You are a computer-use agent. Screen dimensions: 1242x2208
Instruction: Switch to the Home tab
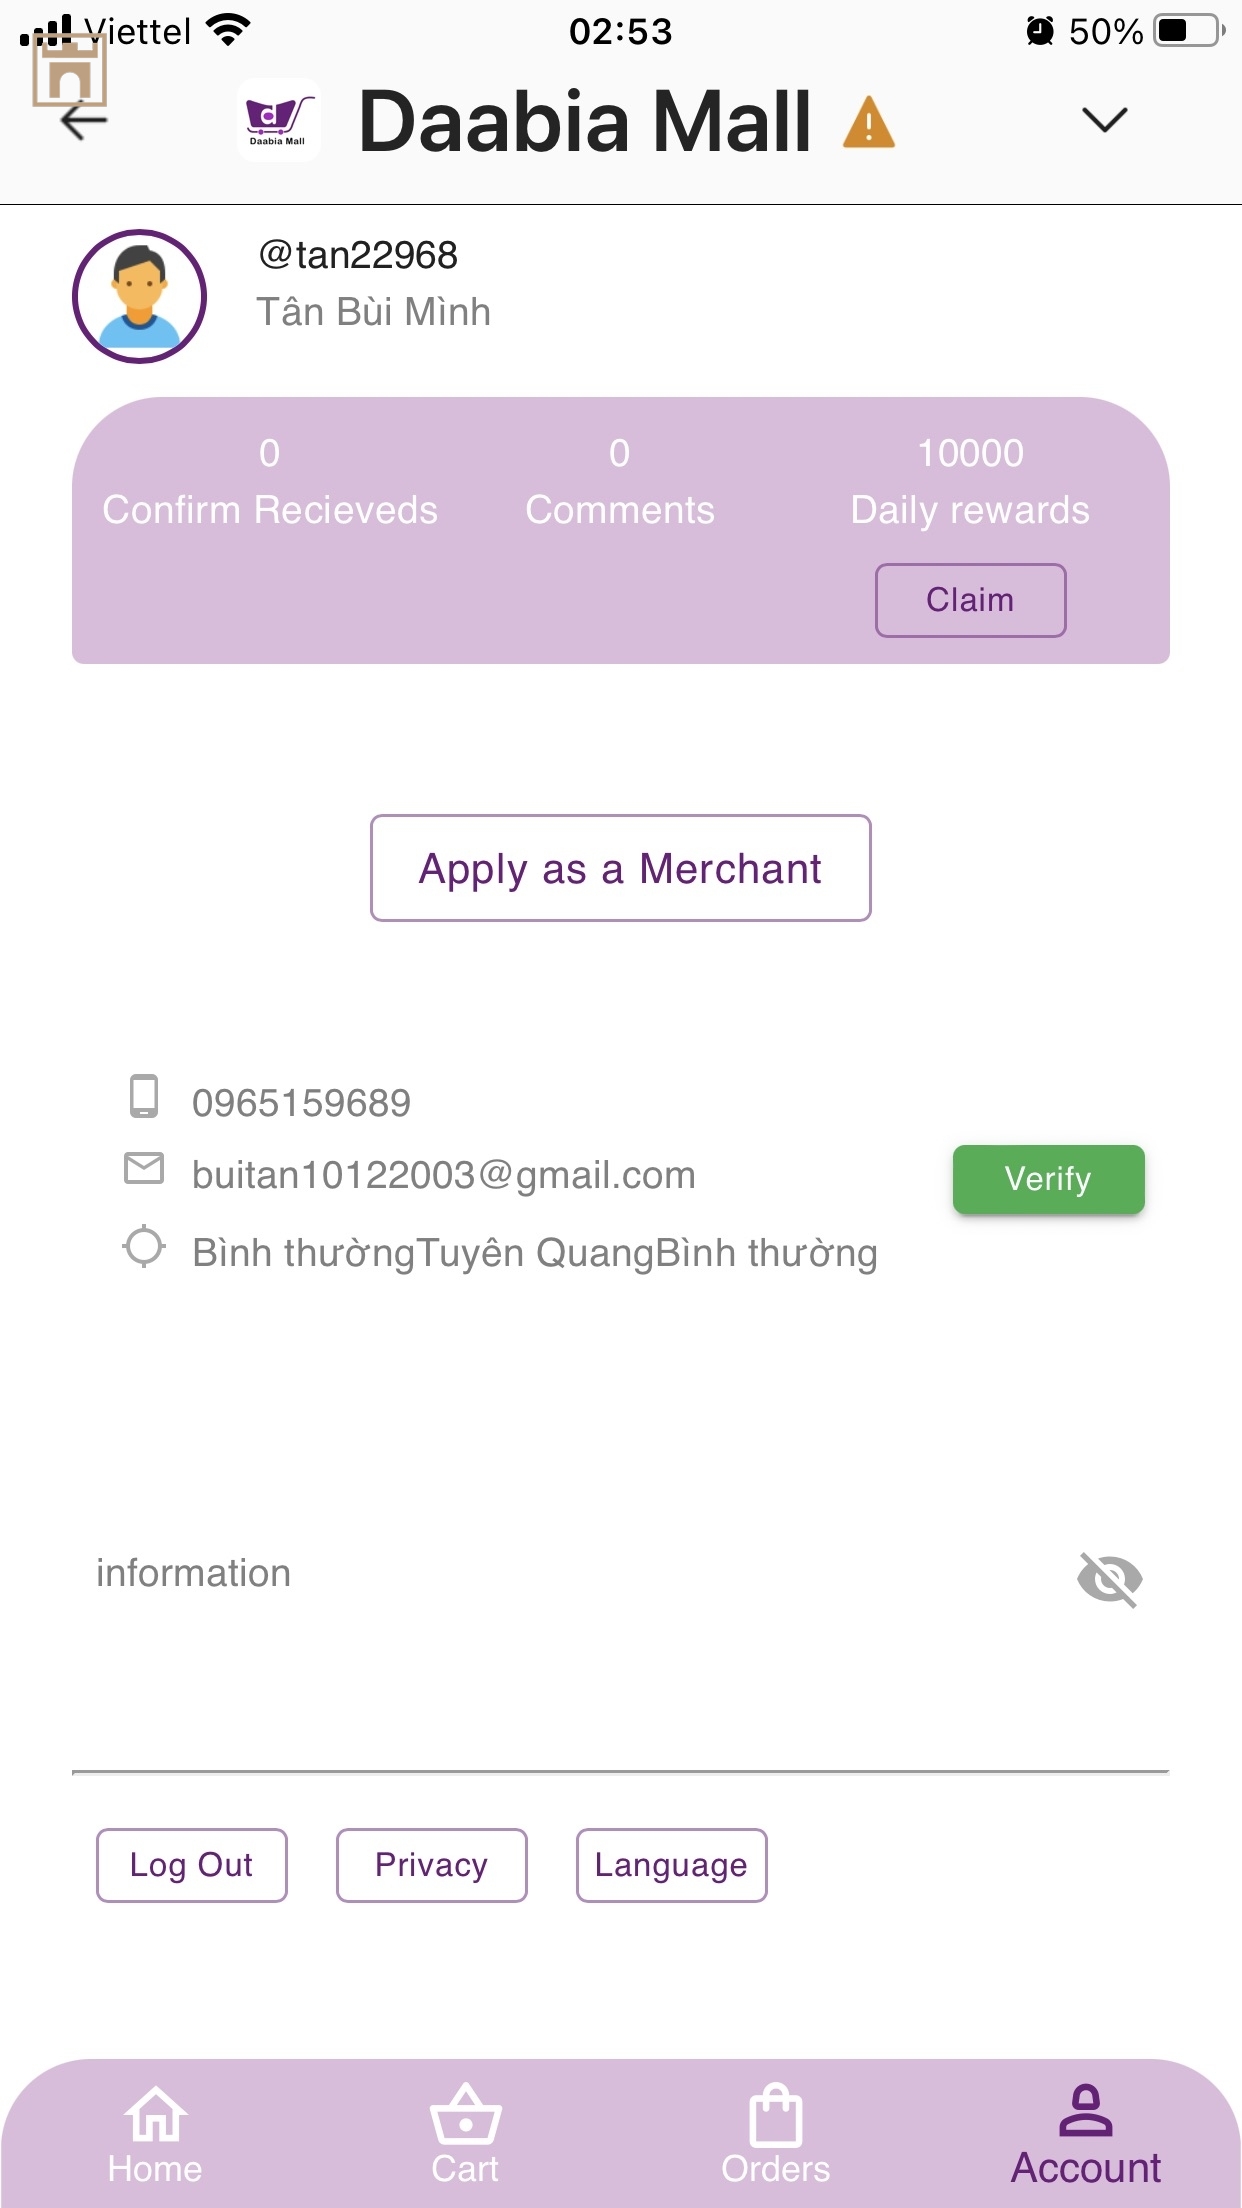(155, 2135)
